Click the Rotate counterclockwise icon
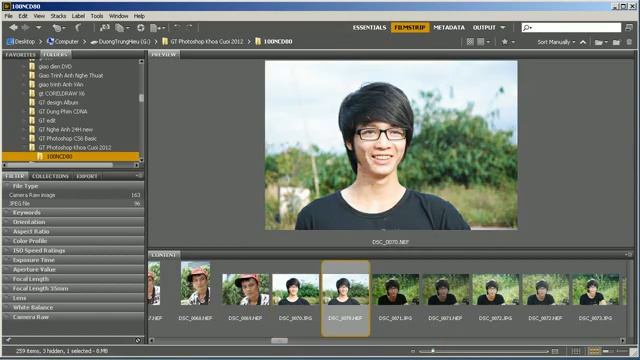Image resolution: width=640 pixels, height=360 pixels. (x=177, y=27)
